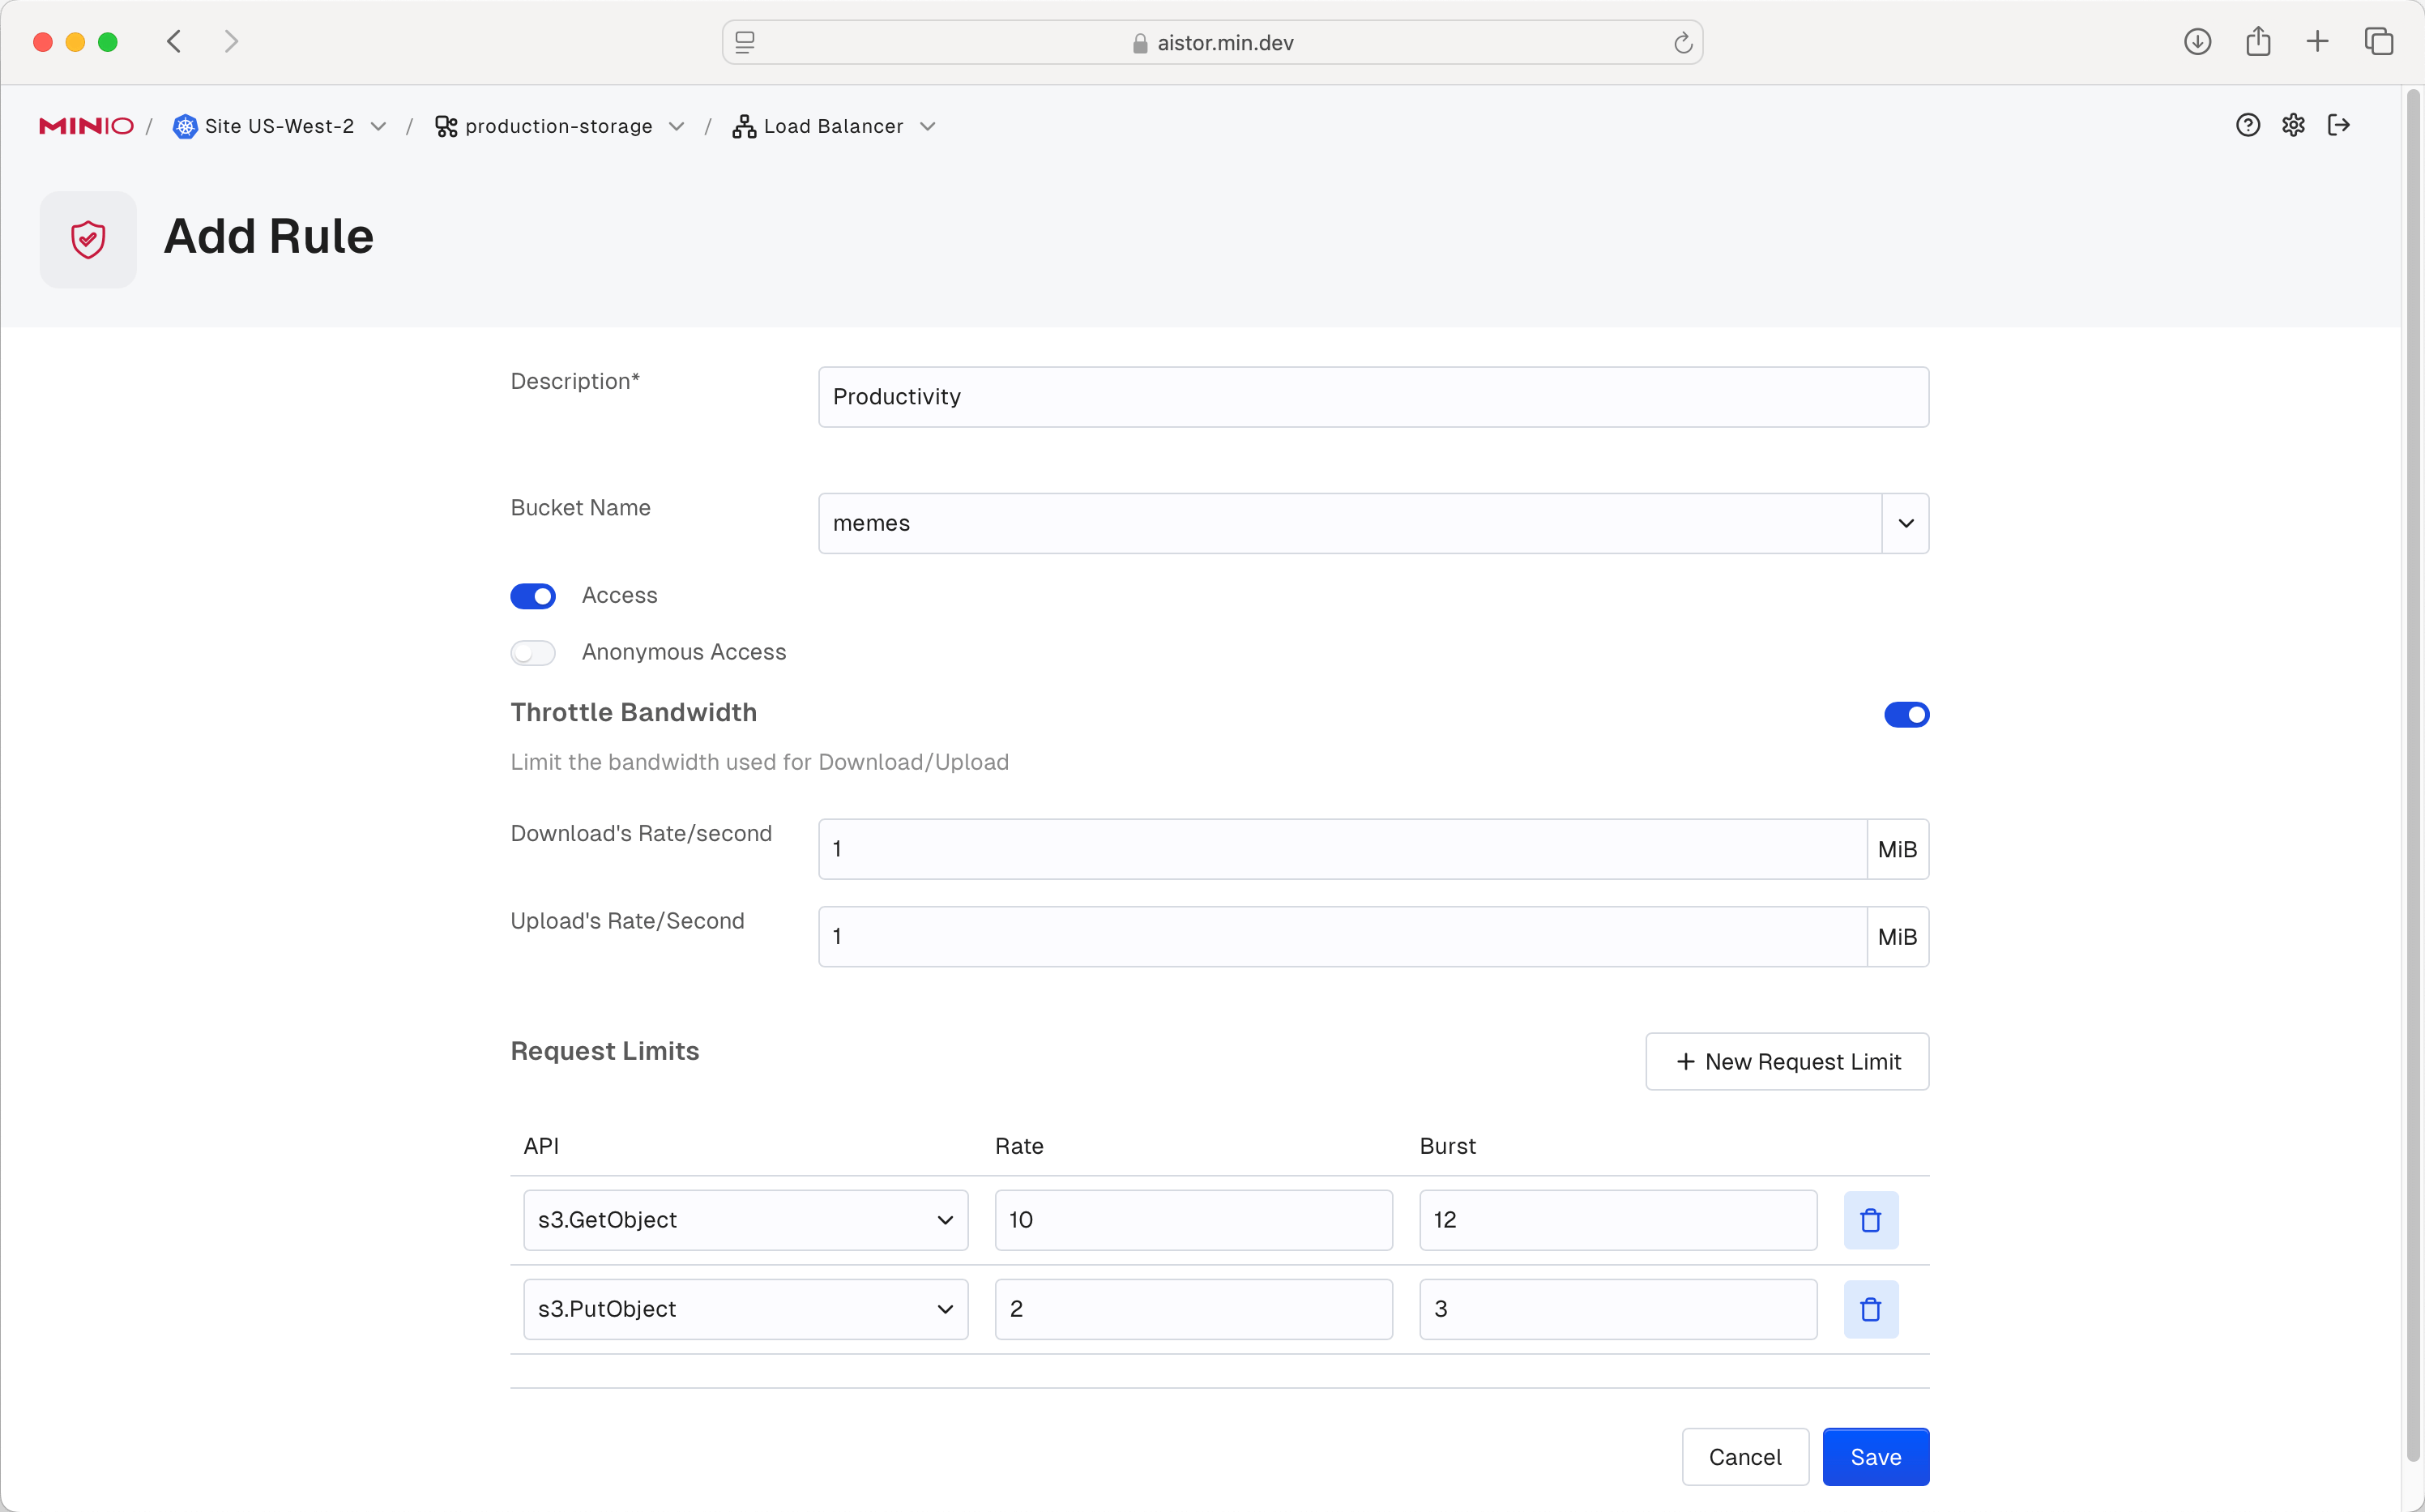
Task: Click the delete icon for s3.PutObject rule
Action: click(1870, 1308)
